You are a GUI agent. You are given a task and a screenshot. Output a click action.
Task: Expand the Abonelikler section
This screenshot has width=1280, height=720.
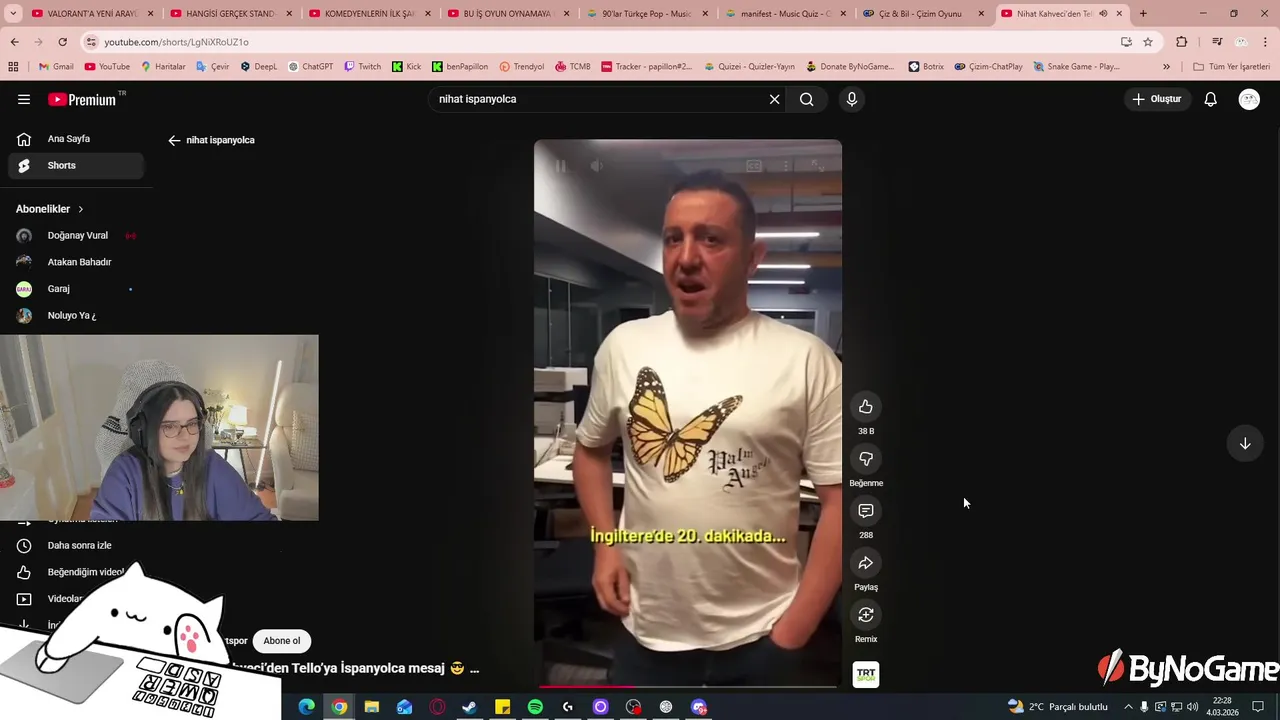[50, 209]
